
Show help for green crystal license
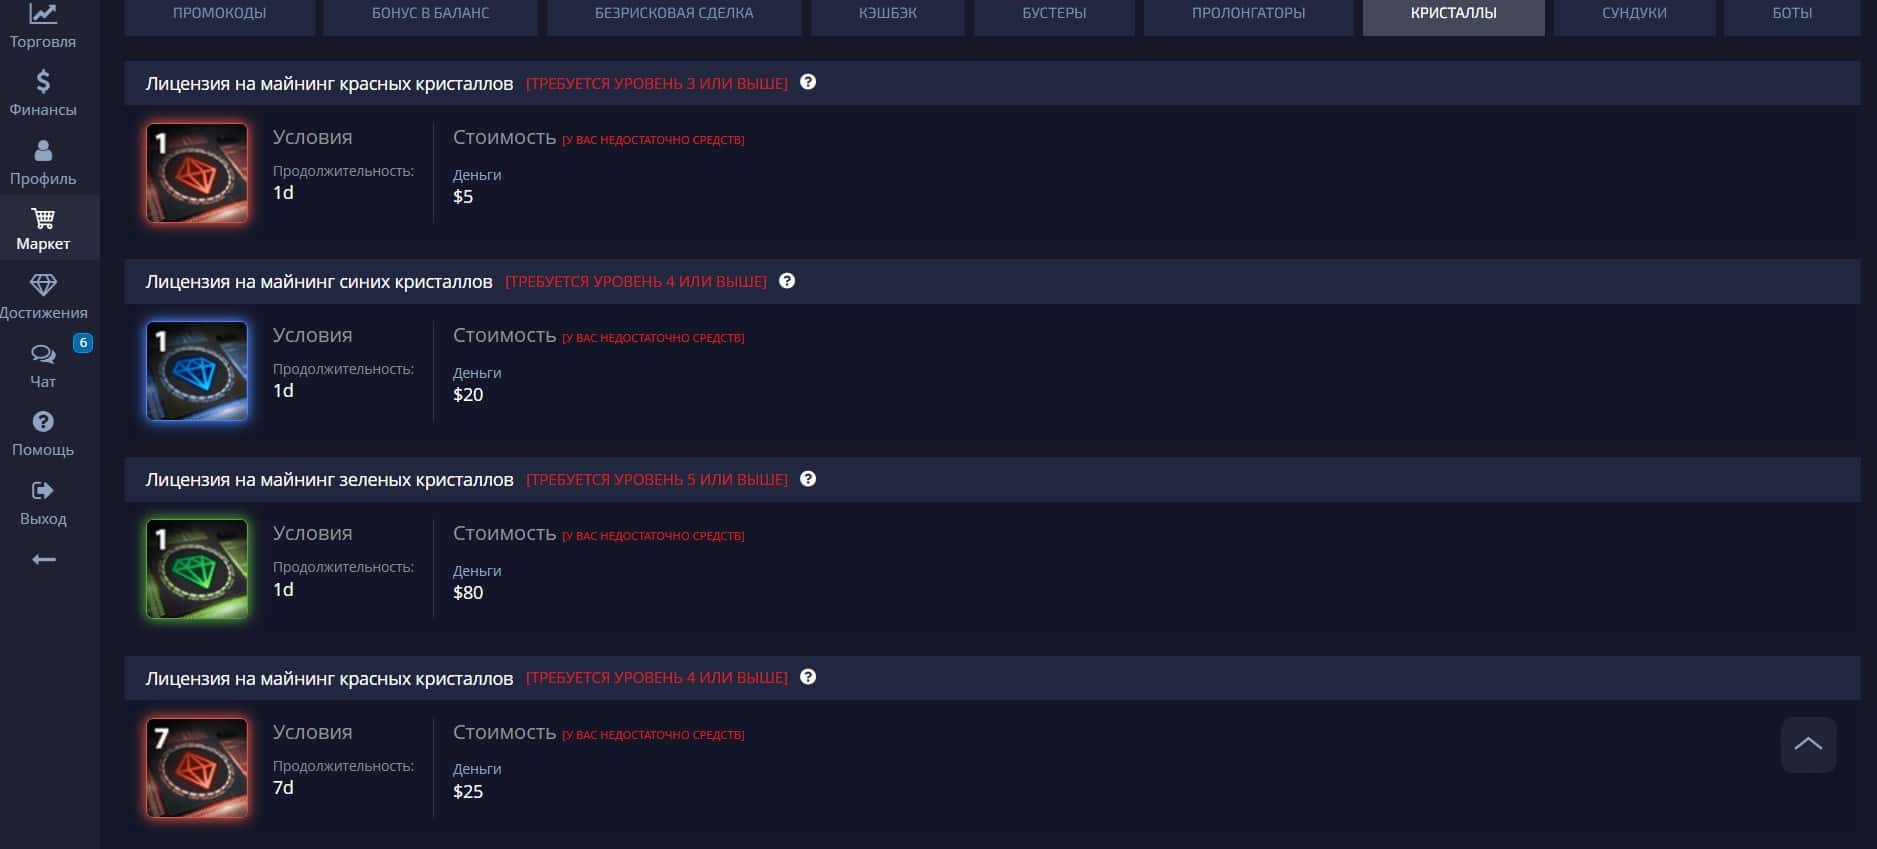point(808,479)
